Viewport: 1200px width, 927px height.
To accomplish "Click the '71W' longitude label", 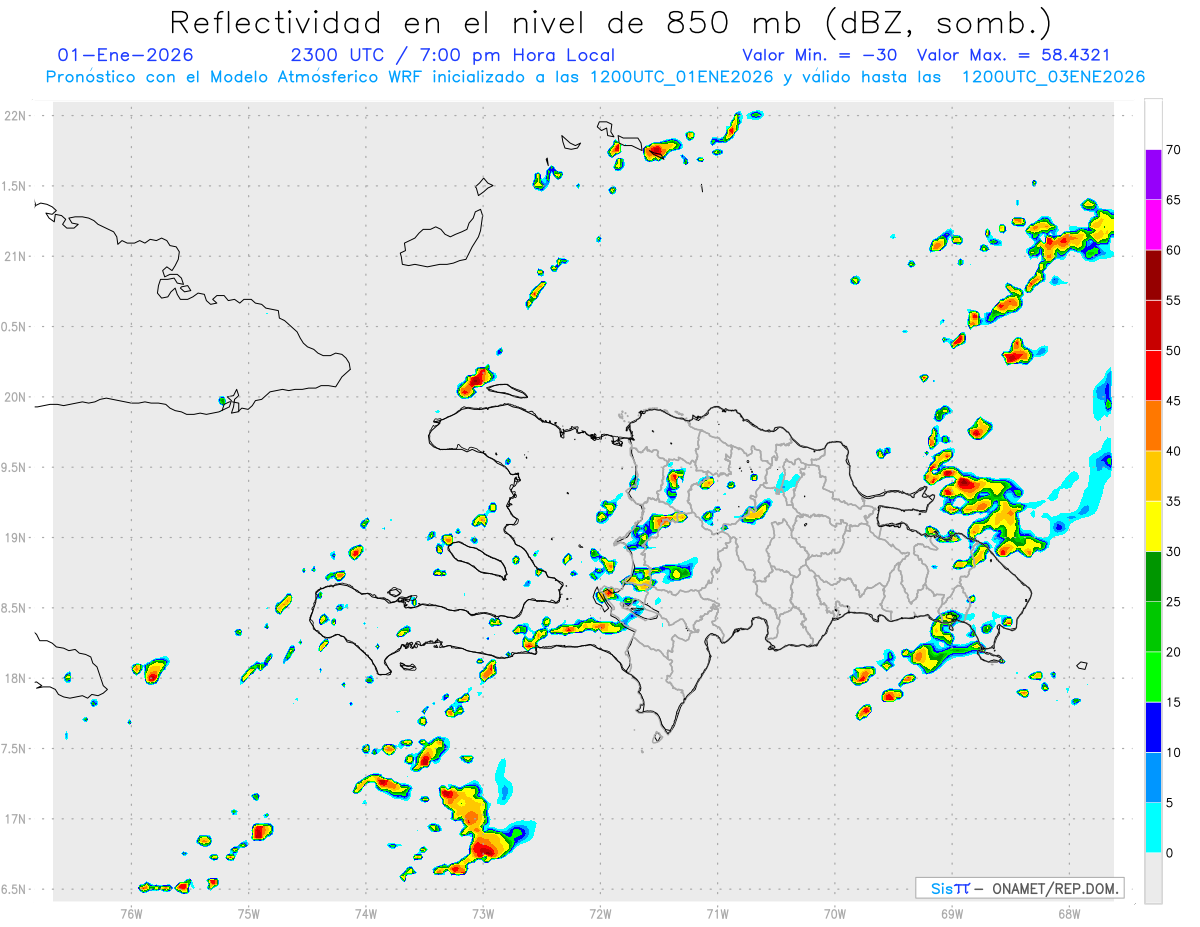I will (717, 912).
